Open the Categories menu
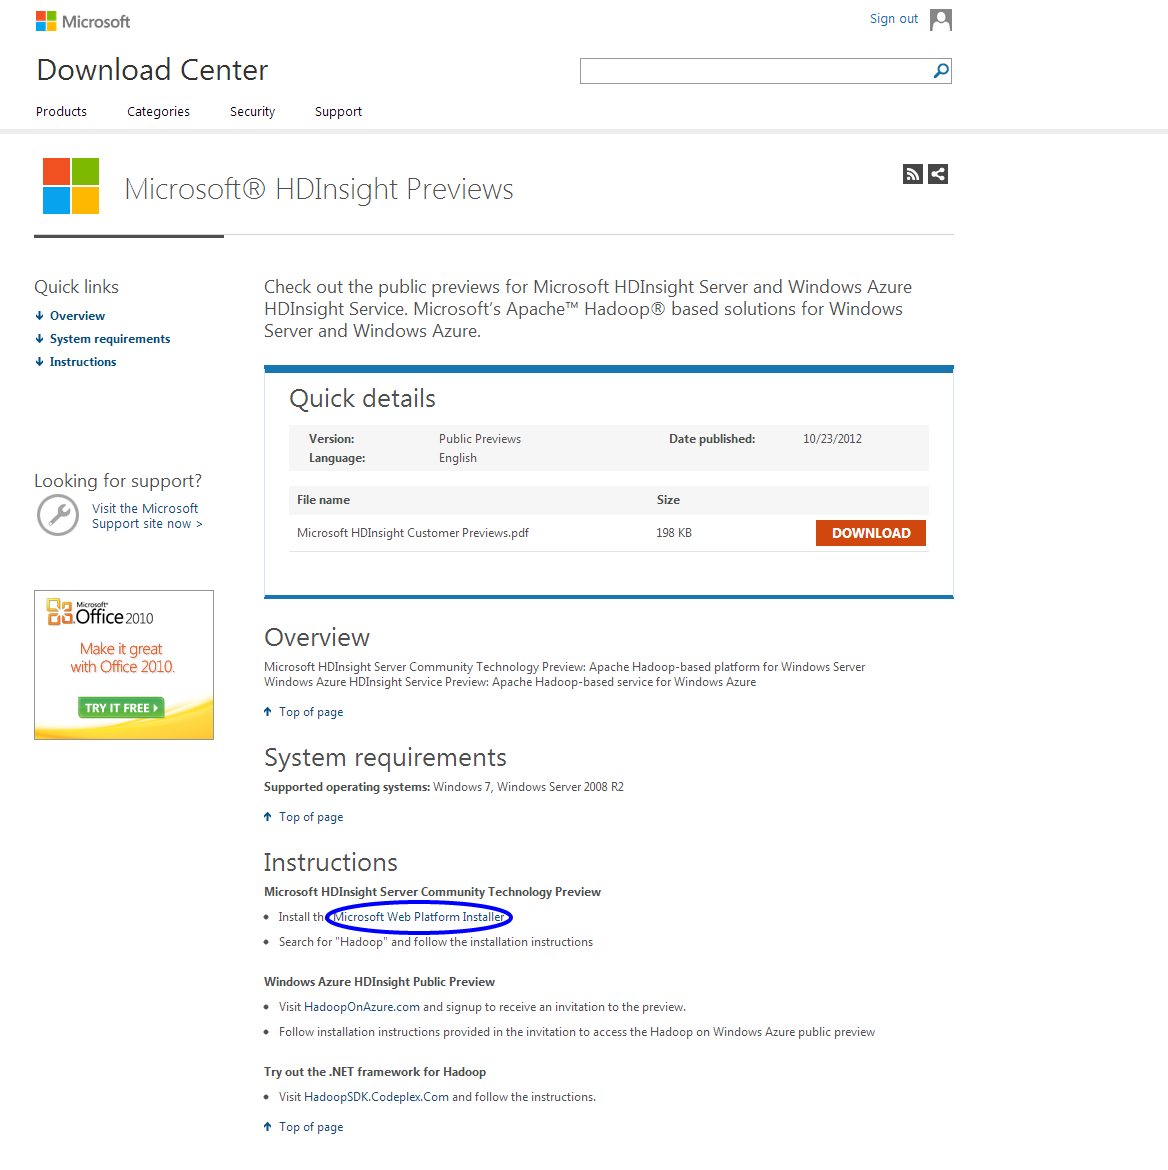 pos(158,111)
